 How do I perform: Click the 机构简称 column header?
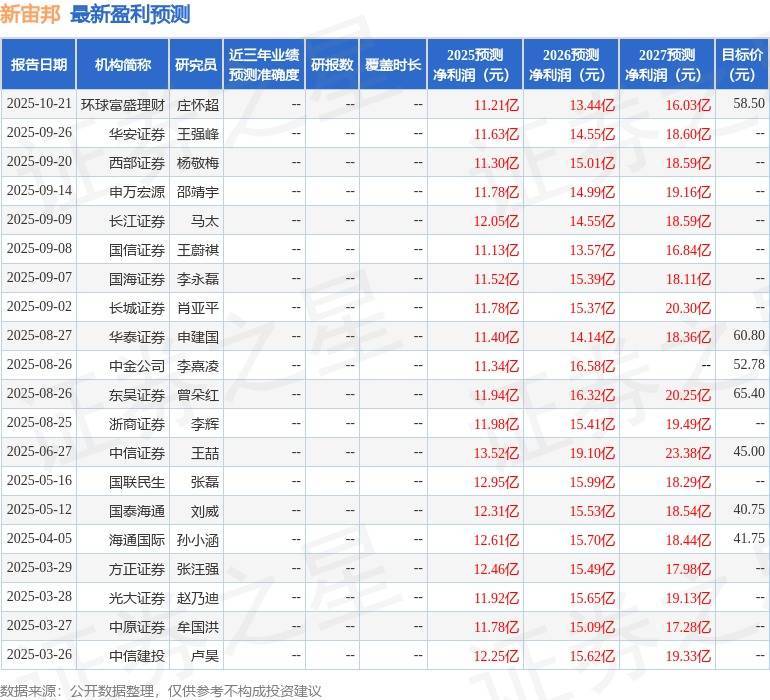click(122, 64)
